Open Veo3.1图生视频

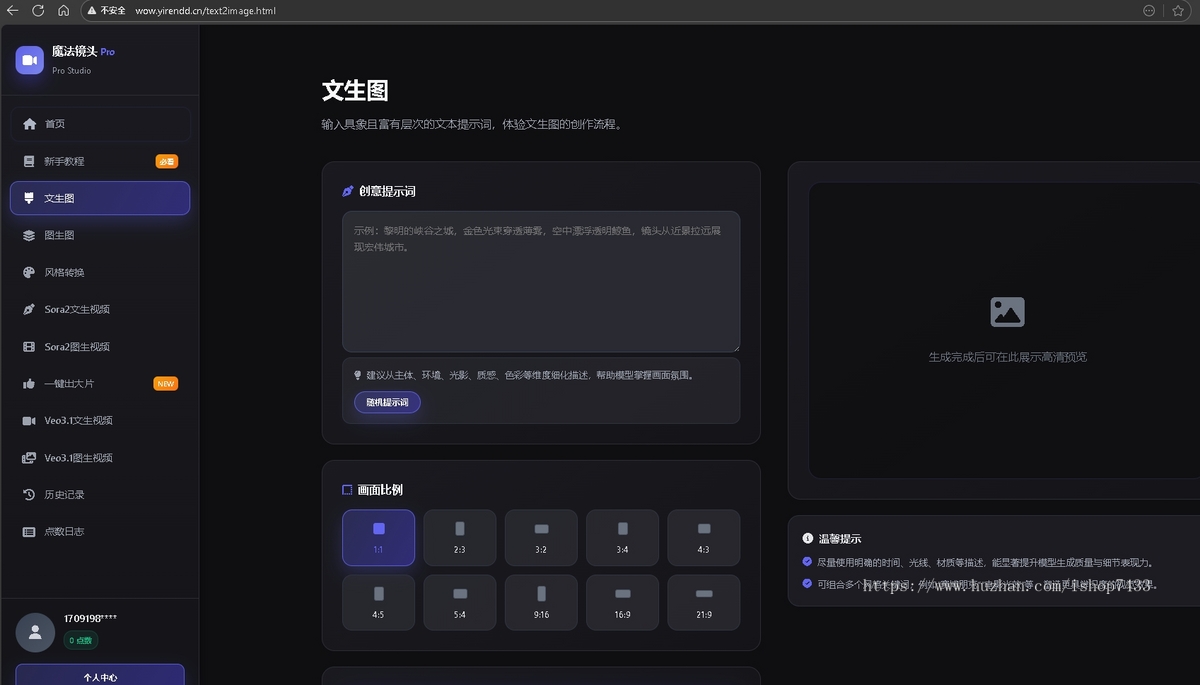coord(100,457)
